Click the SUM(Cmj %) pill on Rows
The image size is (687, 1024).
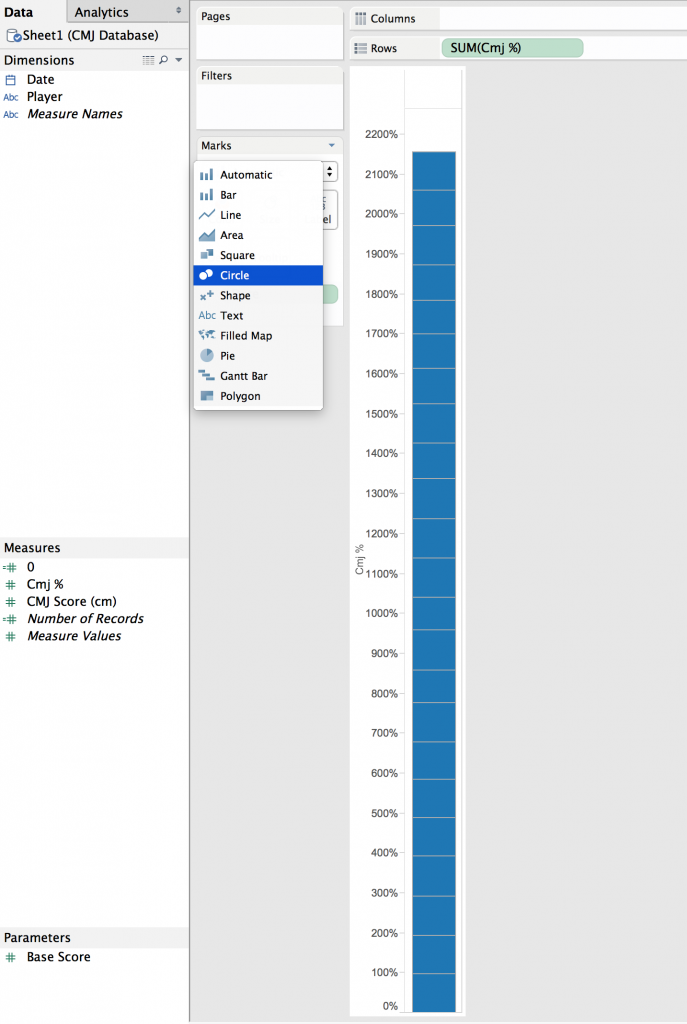(512, 48)
